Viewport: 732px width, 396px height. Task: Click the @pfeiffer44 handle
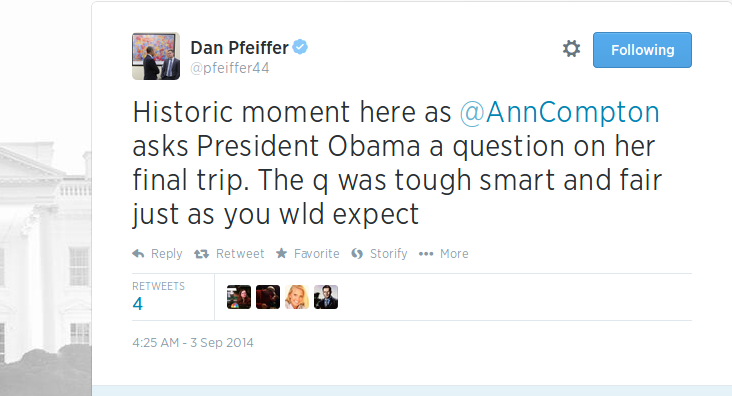[230, 68]
